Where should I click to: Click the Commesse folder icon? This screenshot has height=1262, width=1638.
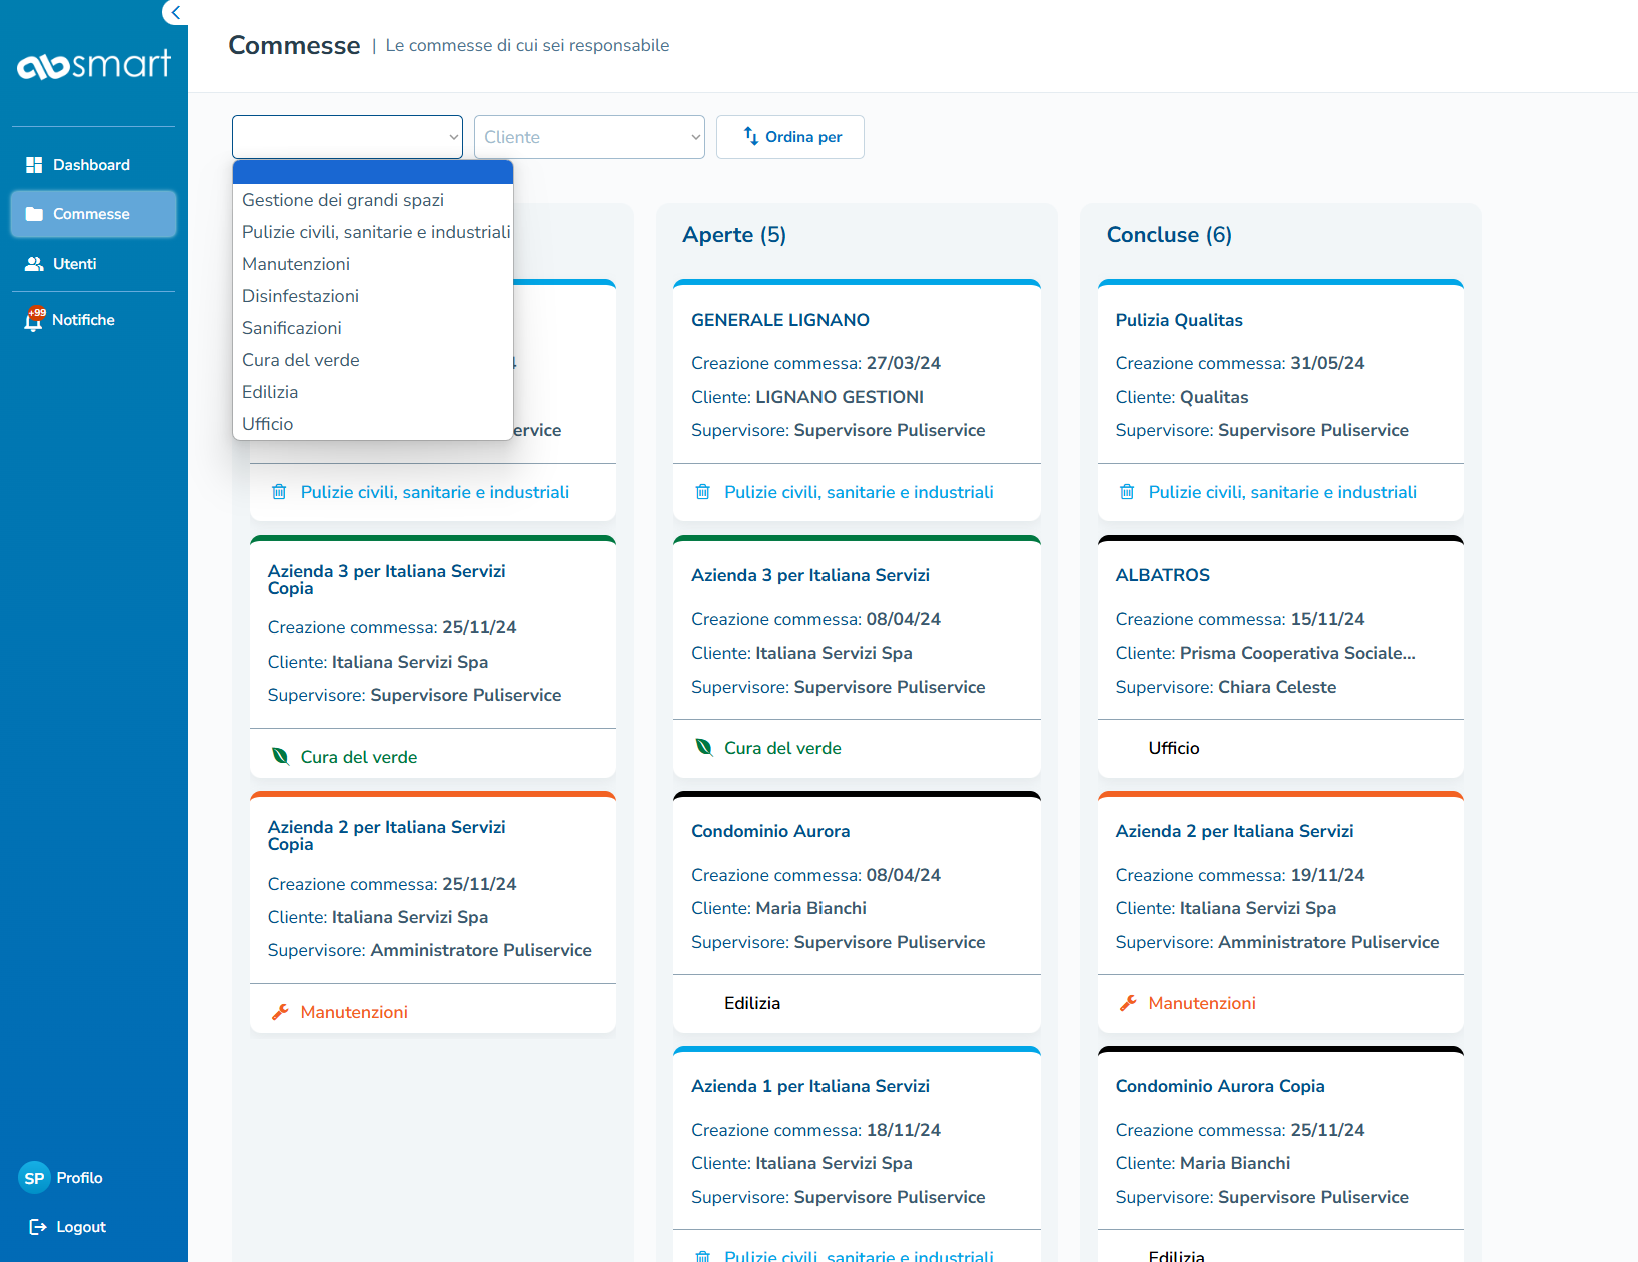point(34,214)
